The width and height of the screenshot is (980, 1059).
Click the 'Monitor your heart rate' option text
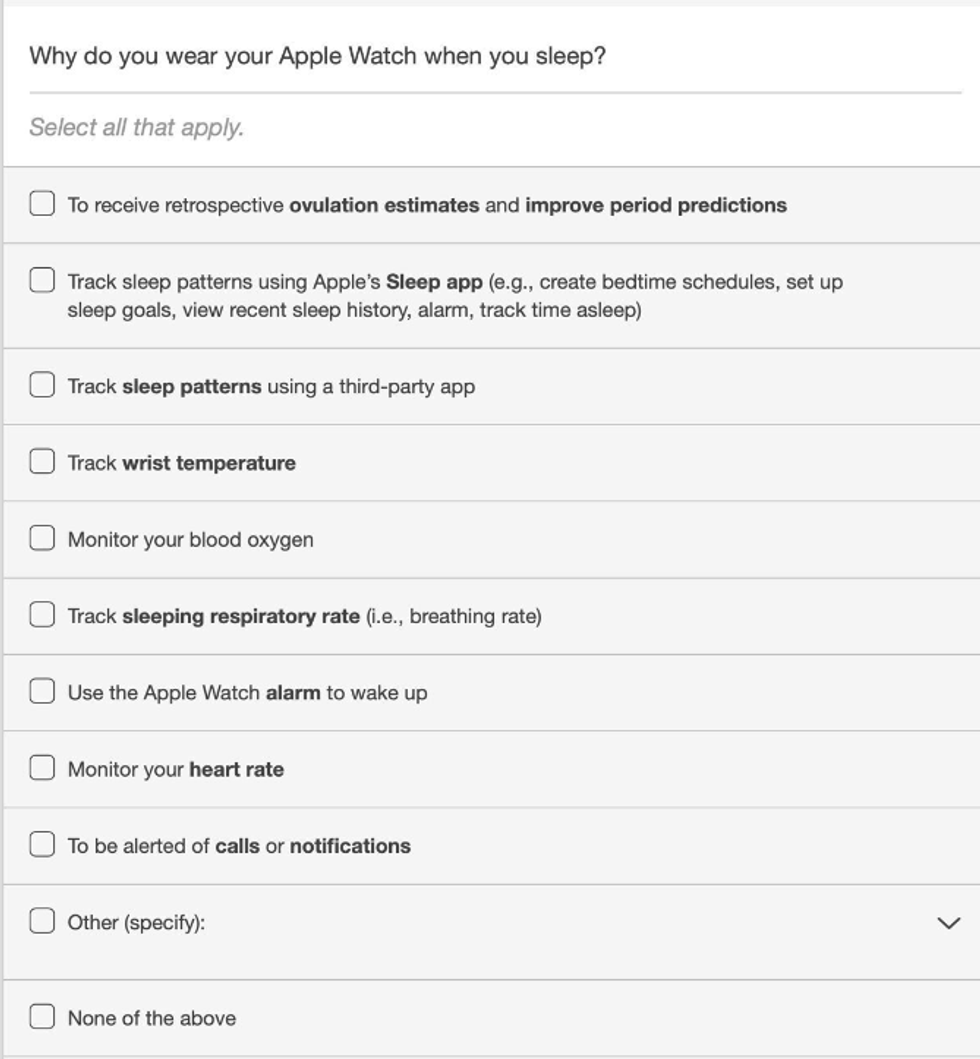point(175,770)
